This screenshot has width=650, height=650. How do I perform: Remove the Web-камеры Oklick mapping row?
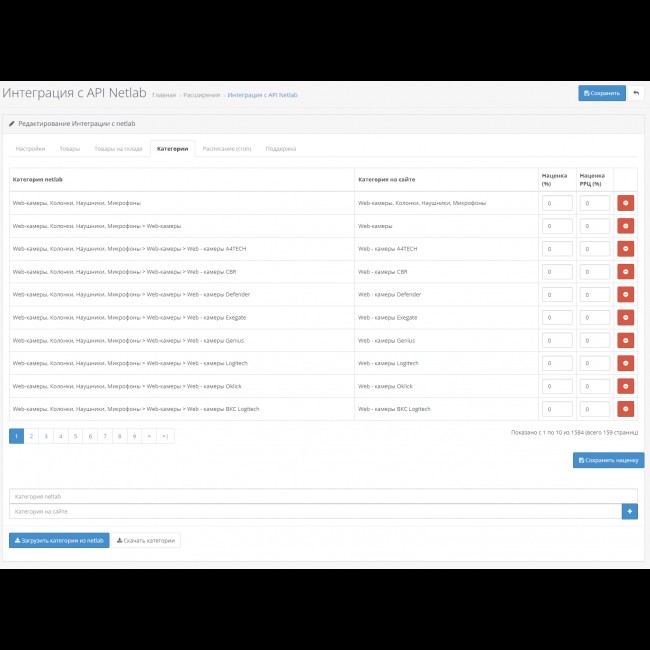[x=625, y=386]
